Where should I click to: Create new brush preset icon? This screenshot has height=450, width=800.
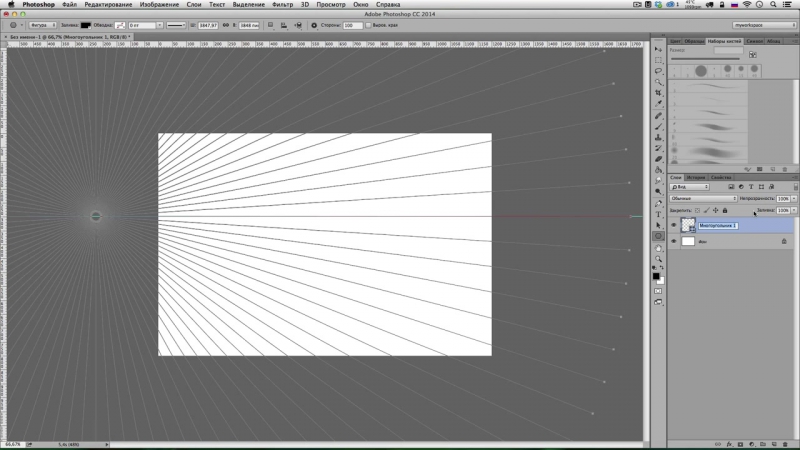pyautogui.click(x=772, y=169)
